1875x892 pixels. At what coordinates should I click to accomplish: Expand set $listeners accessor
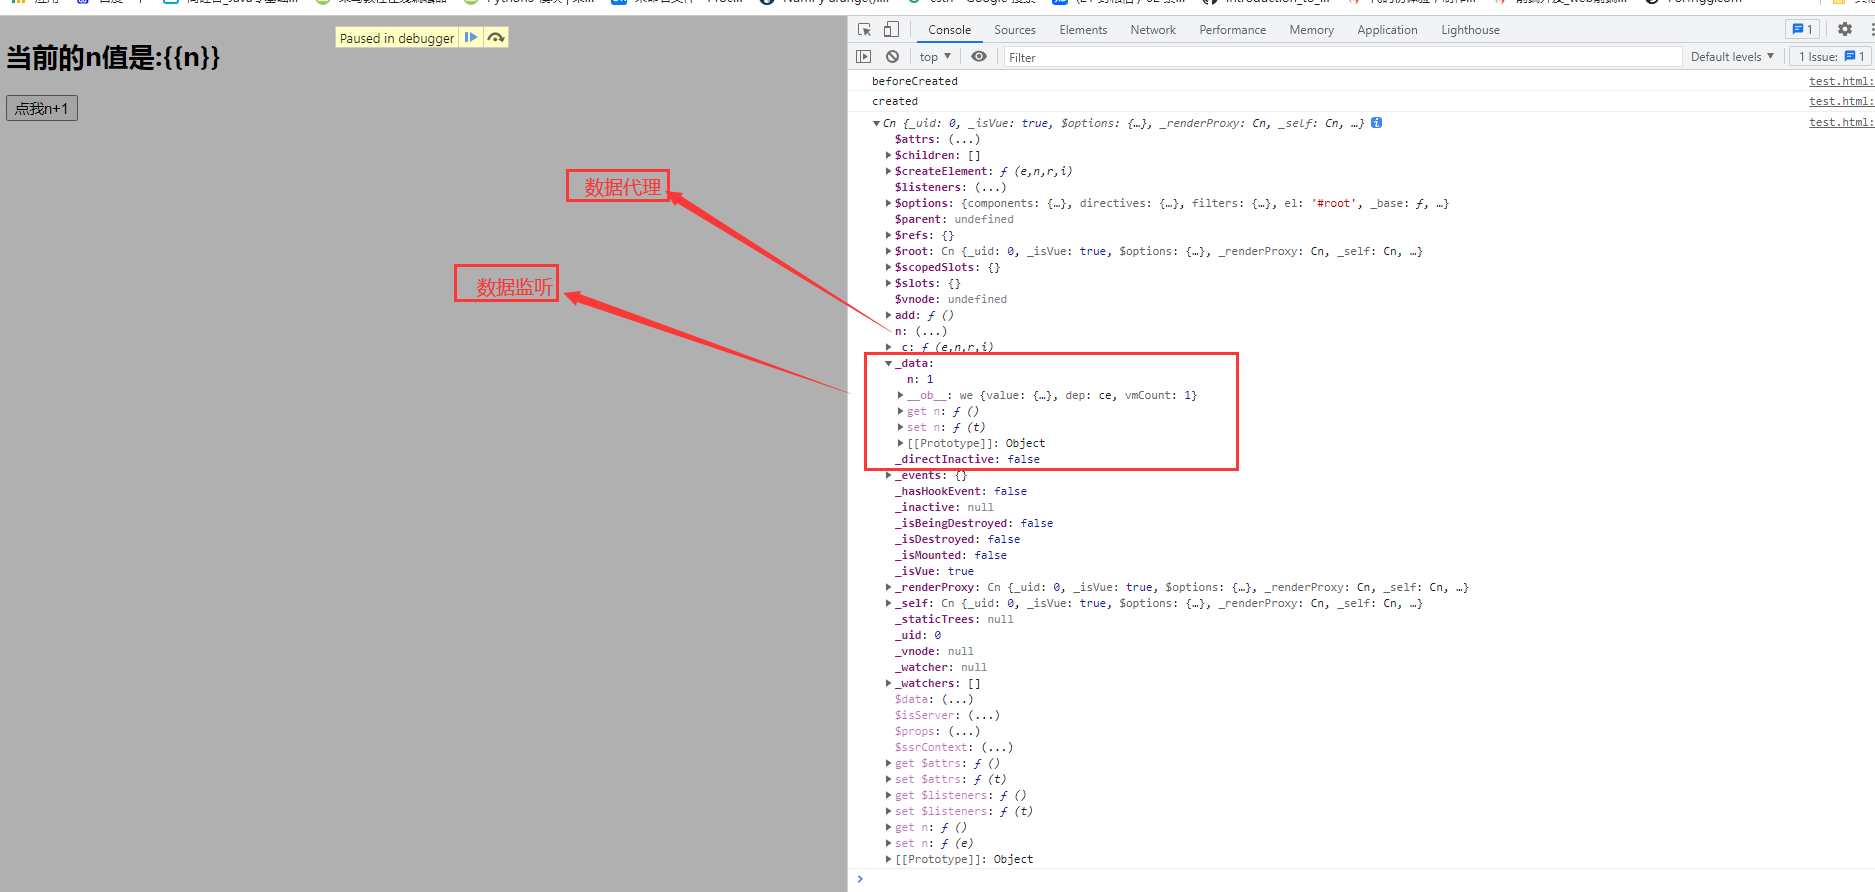(888, 812)
